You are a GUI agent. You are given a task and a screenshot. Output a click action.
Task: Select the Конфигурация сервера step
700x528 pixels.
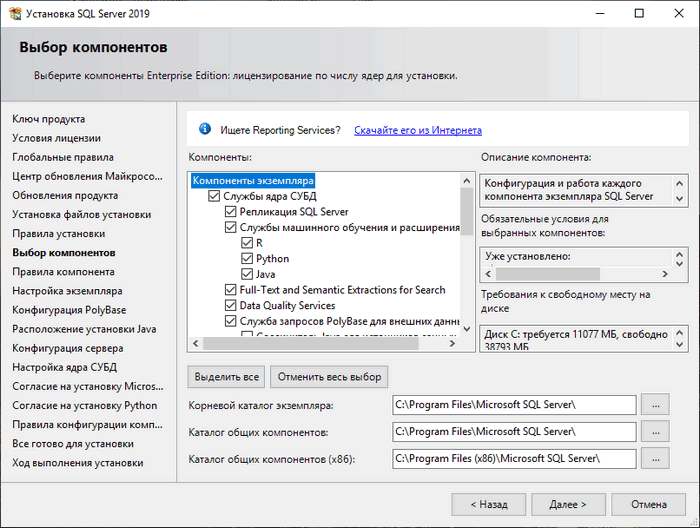[68, 349]
